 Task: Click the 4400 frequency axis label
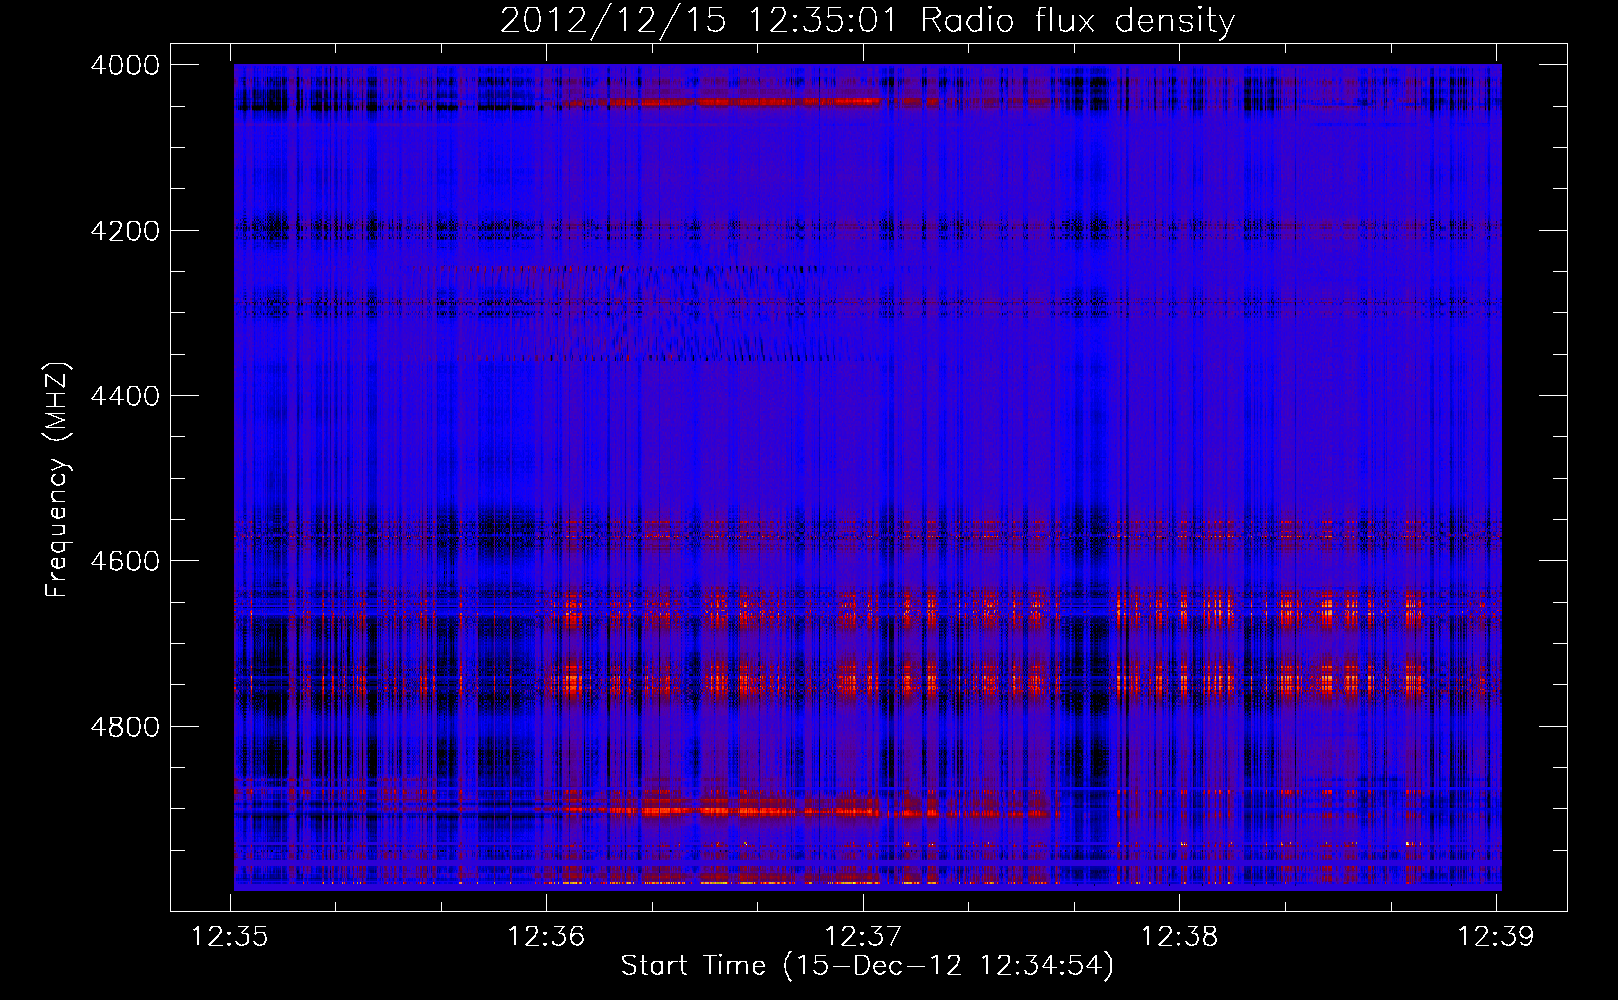pos(125,396)
